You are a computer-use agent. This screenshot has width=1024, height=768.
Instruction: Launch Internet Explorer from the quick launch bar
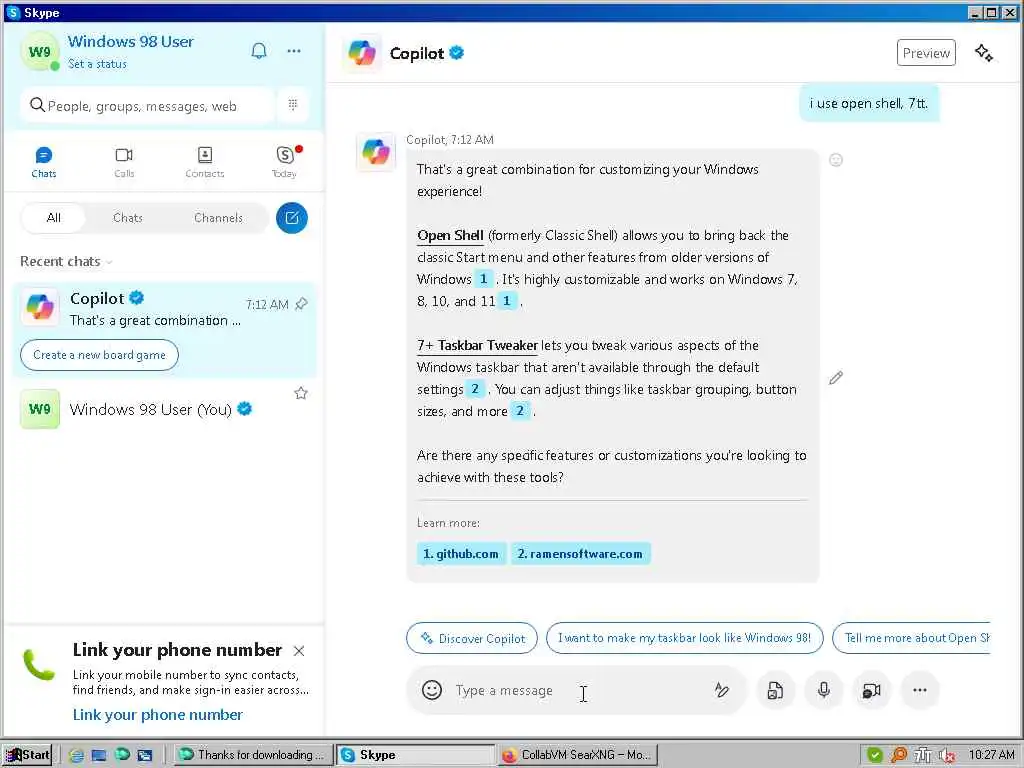pyautogui.click(x=76, y=755)
